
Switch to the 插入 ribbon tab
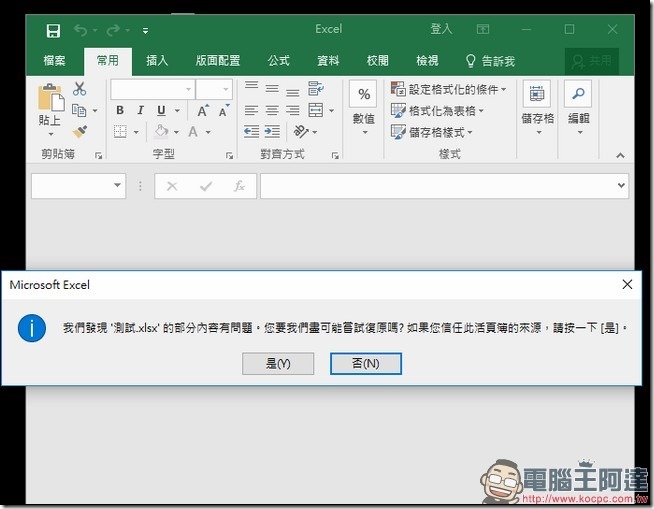[x=157, y=61]
